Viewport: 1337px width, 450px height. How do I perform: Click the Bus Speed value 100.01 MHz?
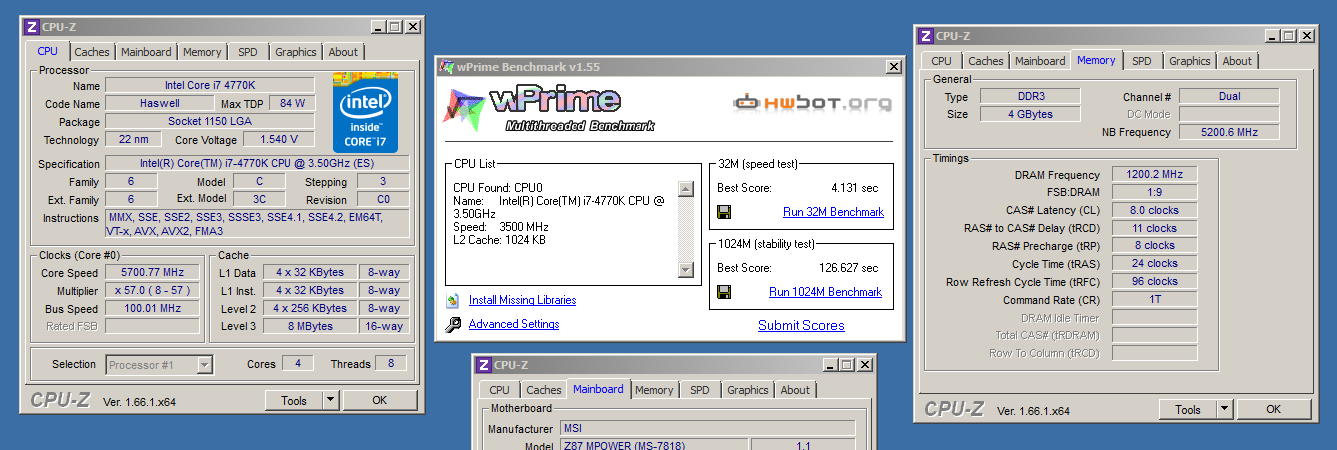154,309
